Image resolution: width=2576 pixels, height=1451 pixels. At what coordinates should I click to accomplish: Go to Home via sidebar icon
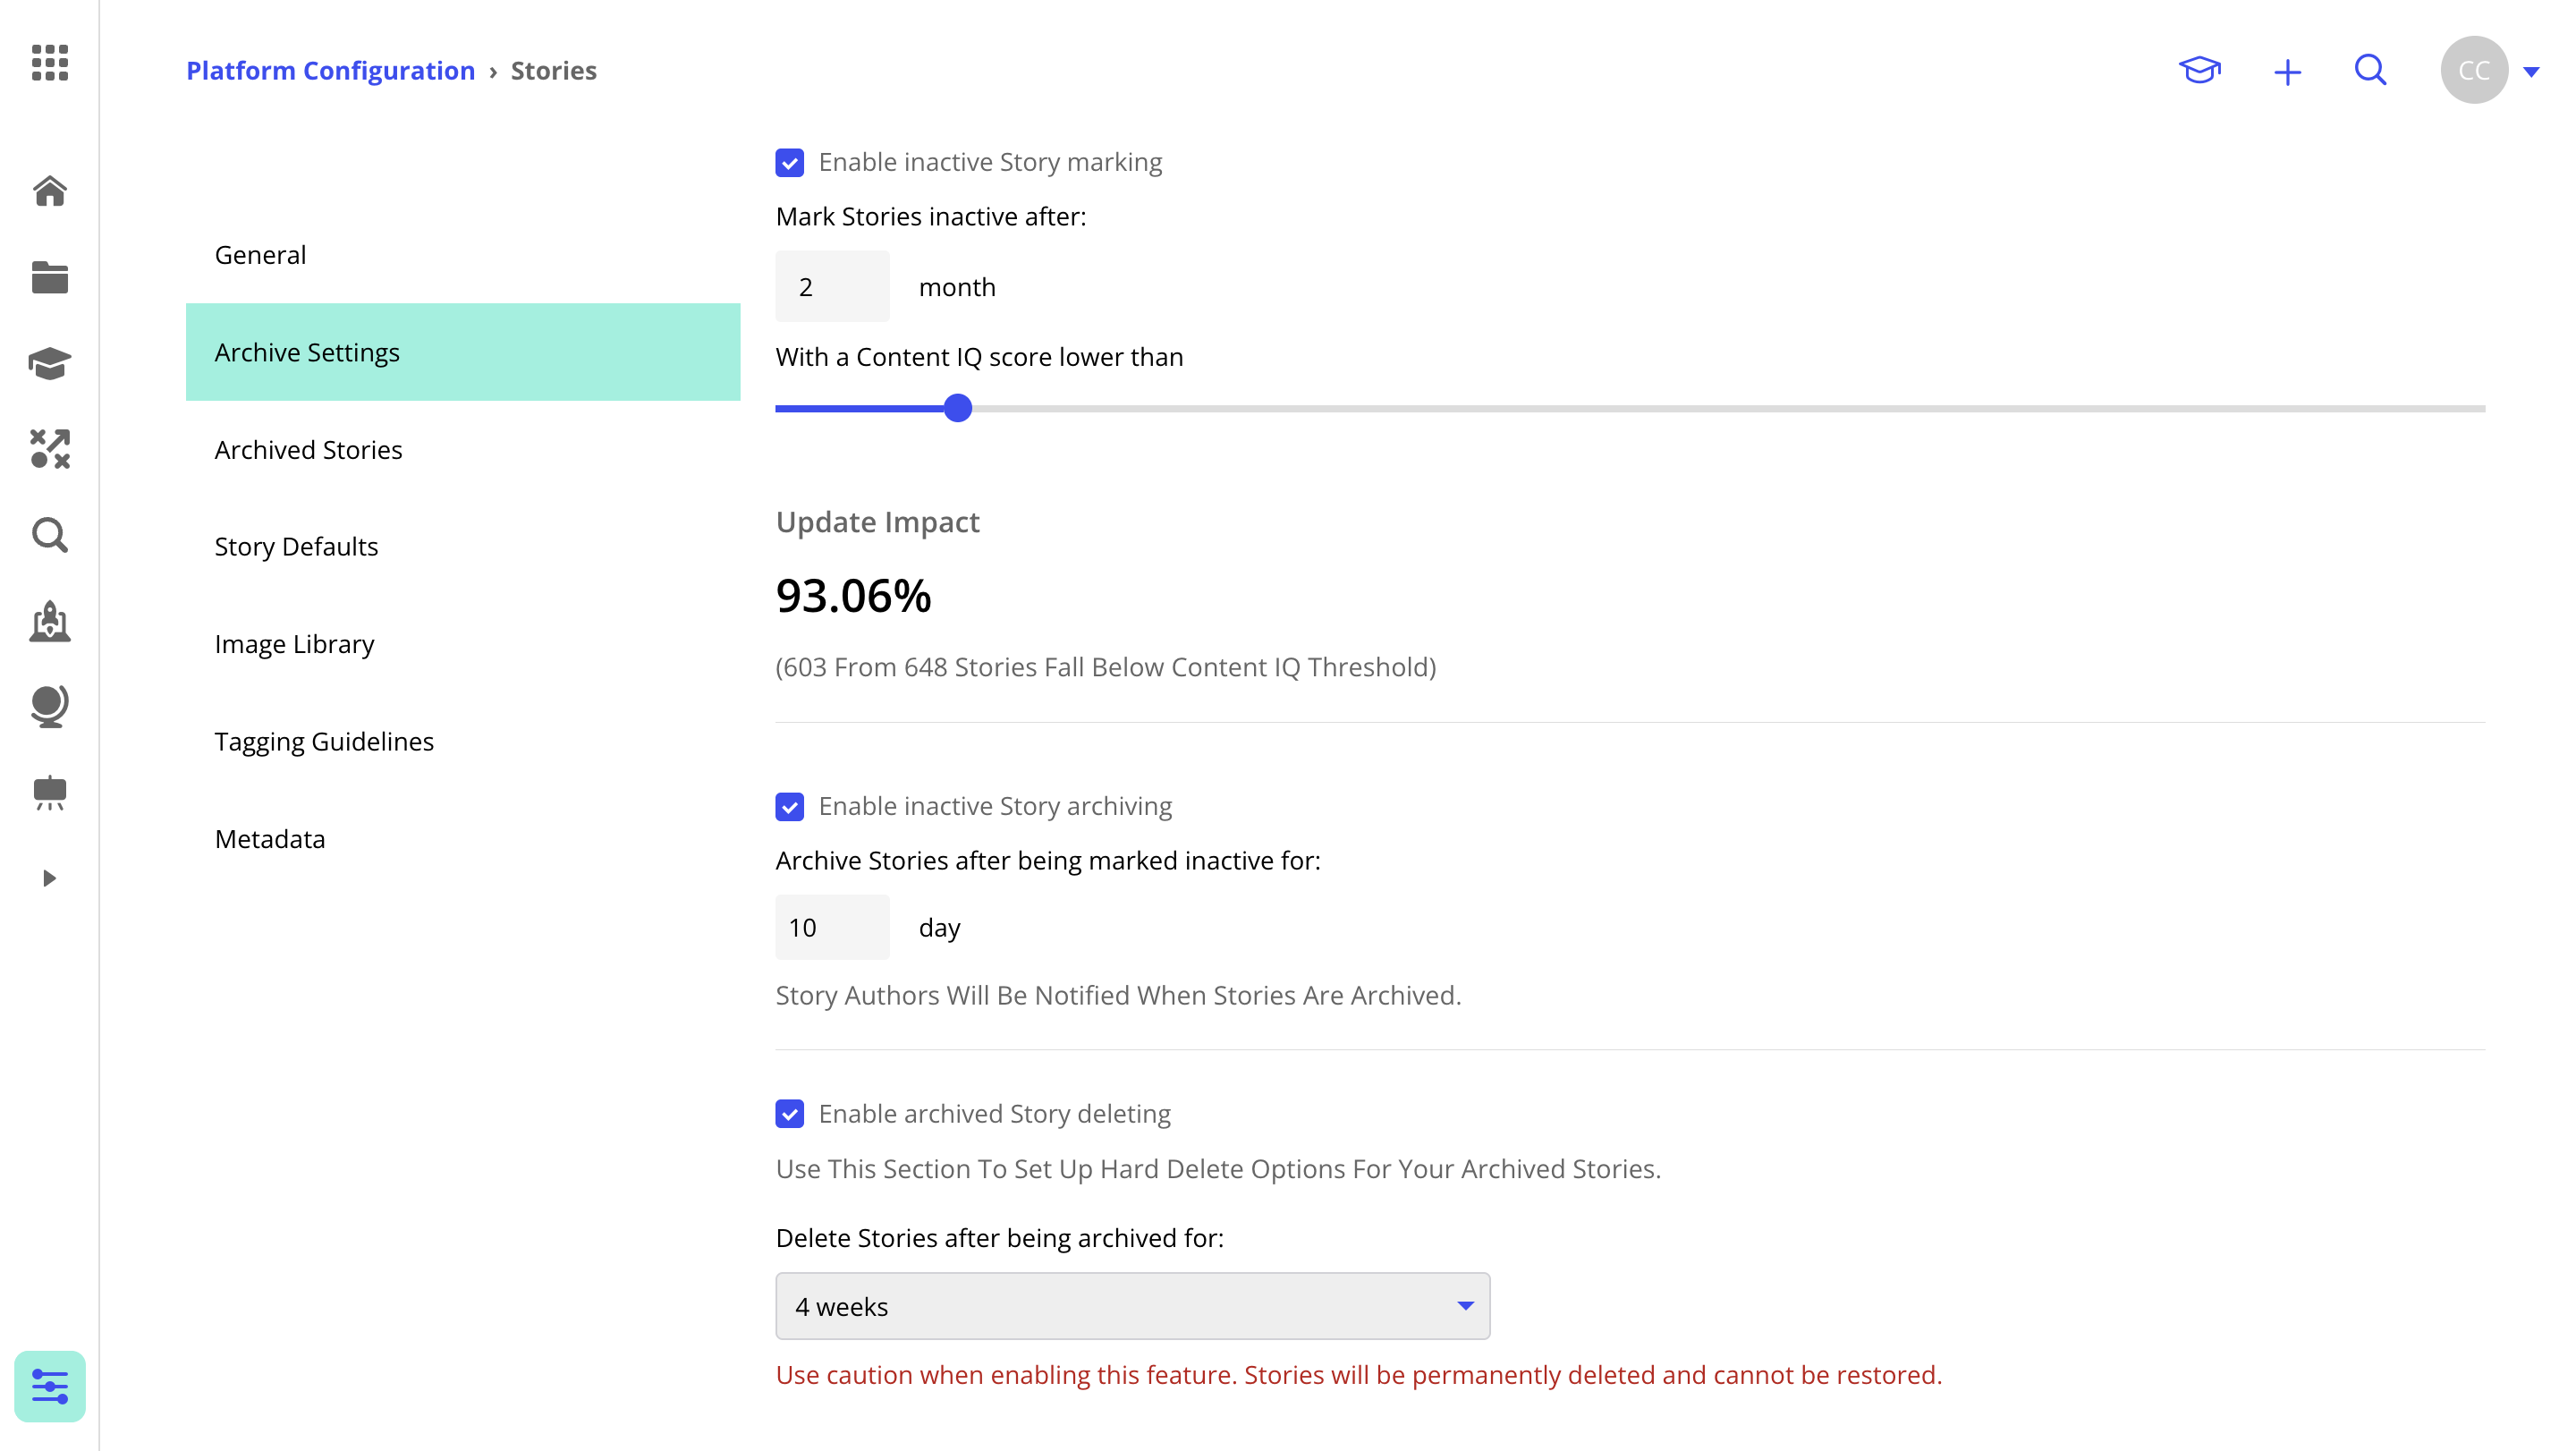coord(50,190)
